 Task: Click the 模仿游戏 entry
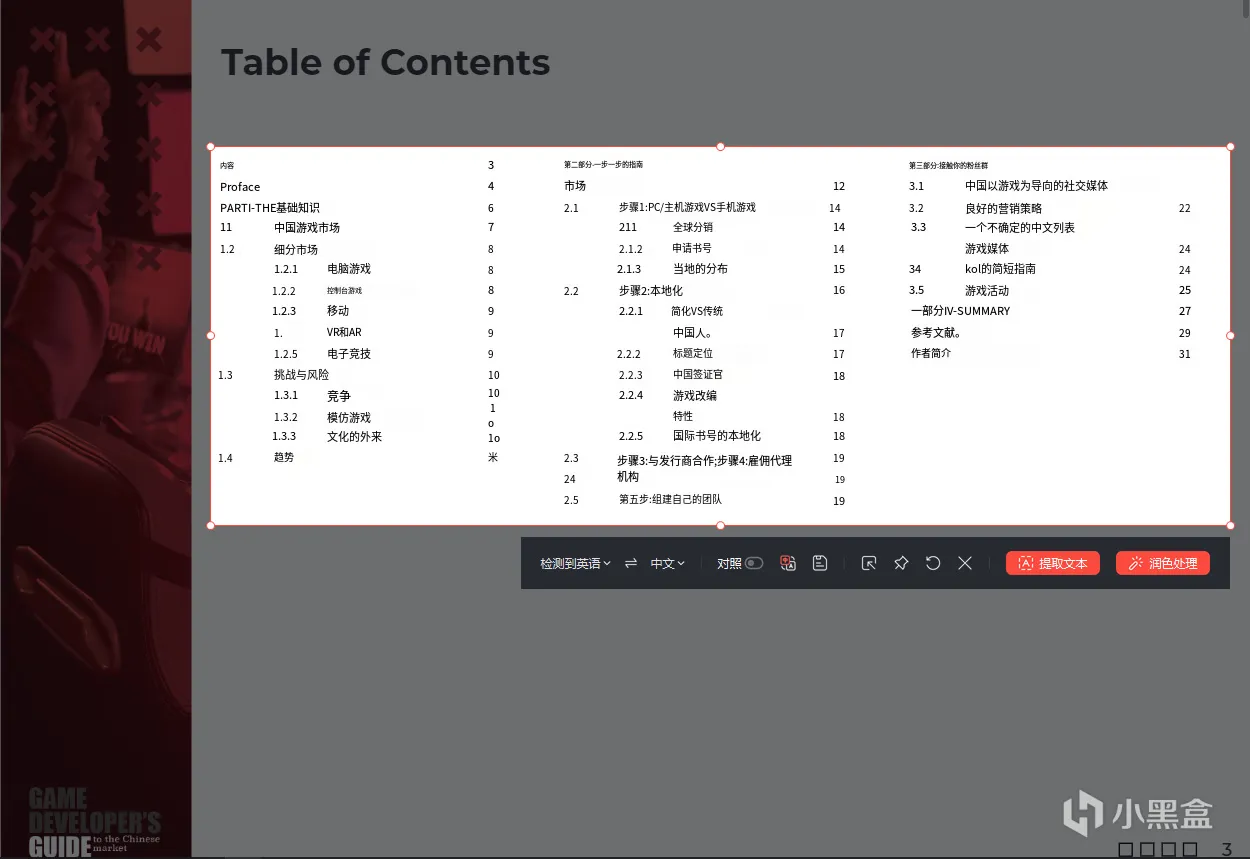[349, 417]
